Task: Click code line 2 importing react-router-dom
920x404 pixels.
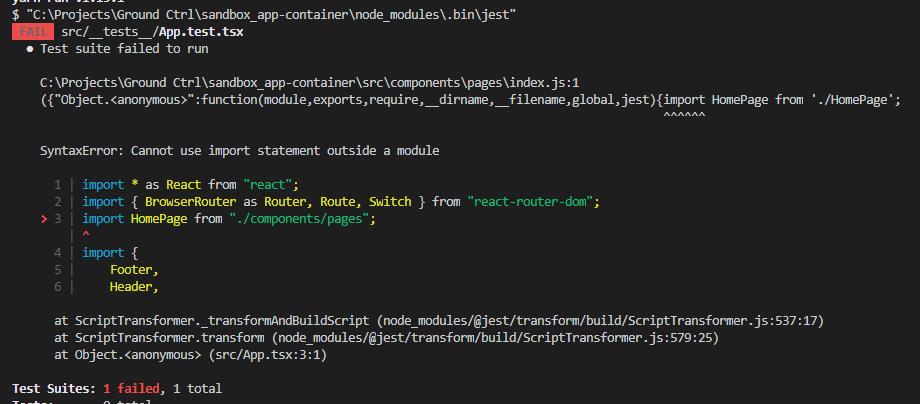Action: point(340,202)
